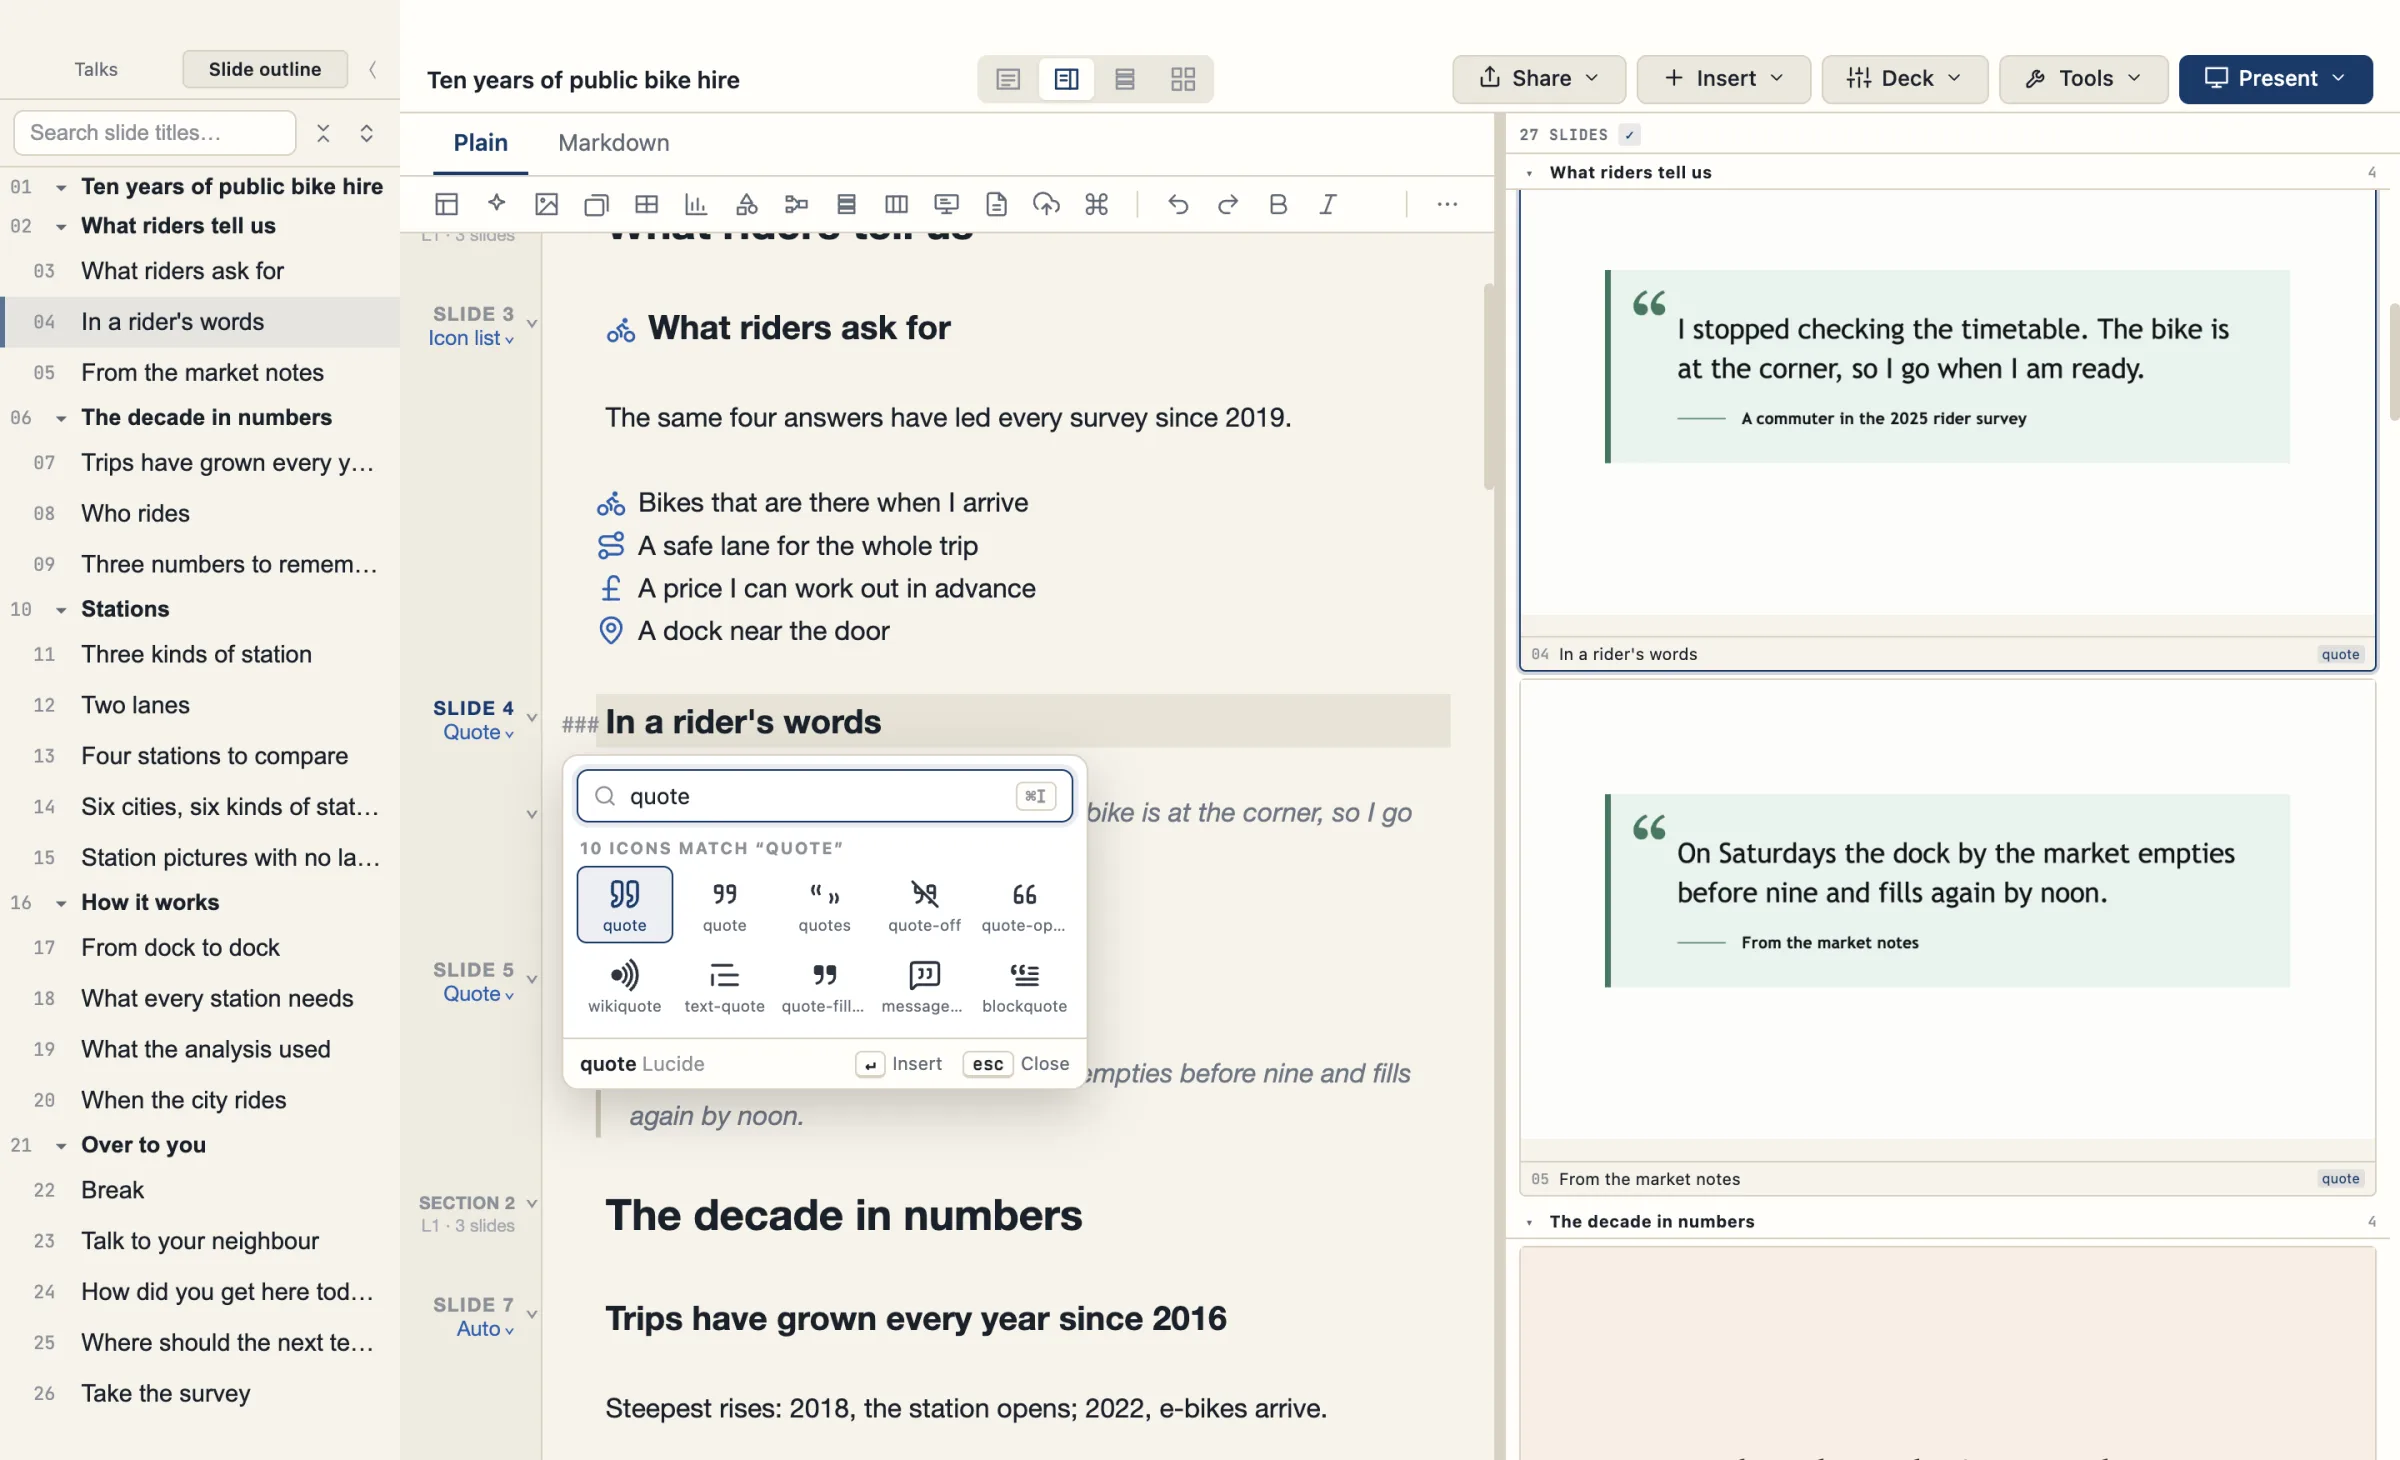Switch to split editor-preview view
Image resolution: width=2400 pixels, height=1460 pixels.
[x=1066, y=79]
